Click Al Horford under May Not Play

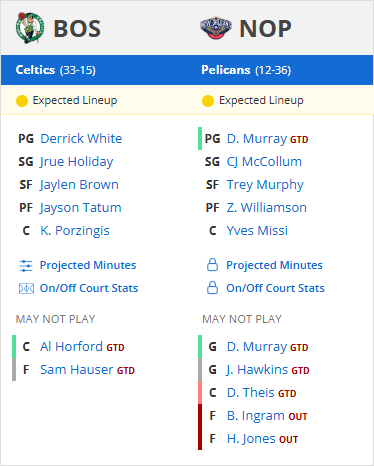click(71, 347)
